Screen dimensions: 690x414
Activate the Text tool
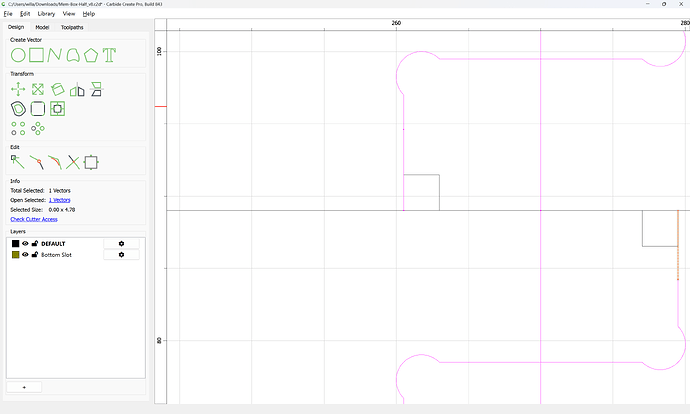pyautogui.click(x=109, y=55)
